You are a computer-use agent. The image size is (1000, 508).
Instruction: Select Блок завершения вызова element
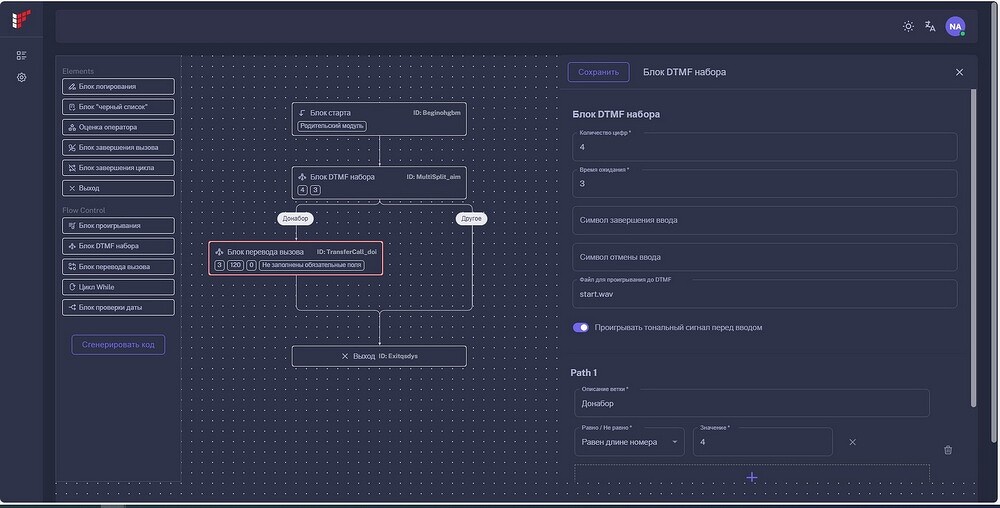tap(119, 147)
